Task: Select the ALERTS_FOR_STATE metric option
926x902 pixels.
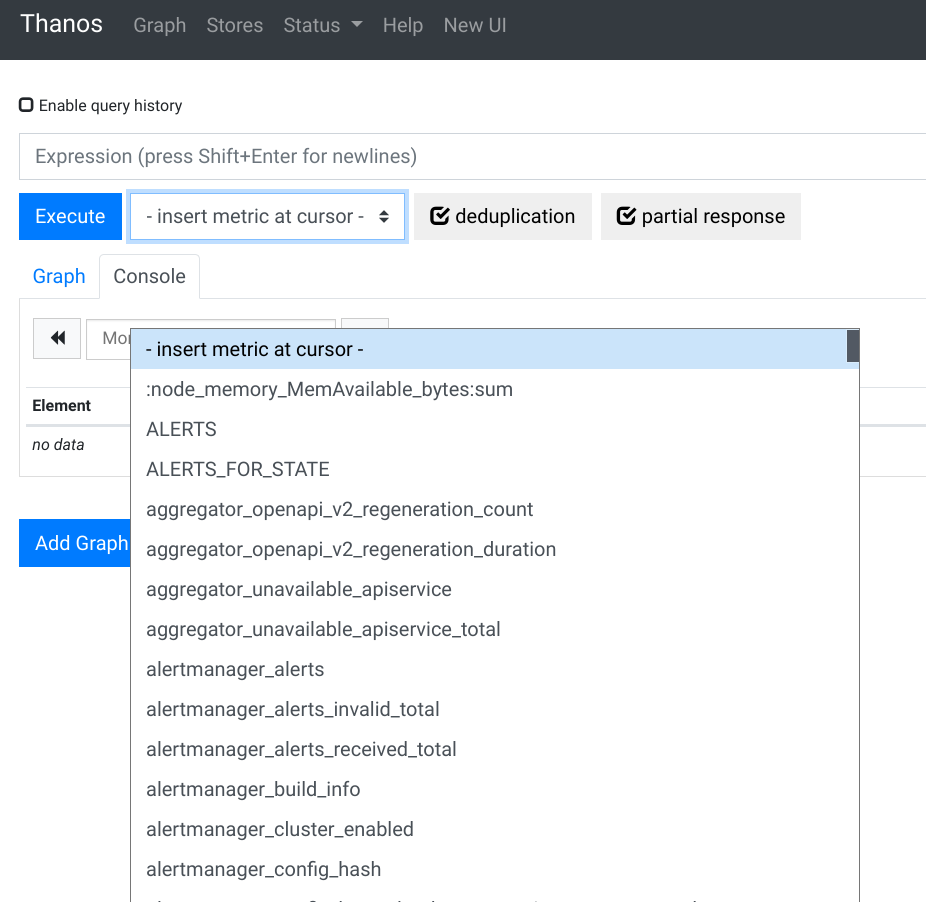Action: 237,469
